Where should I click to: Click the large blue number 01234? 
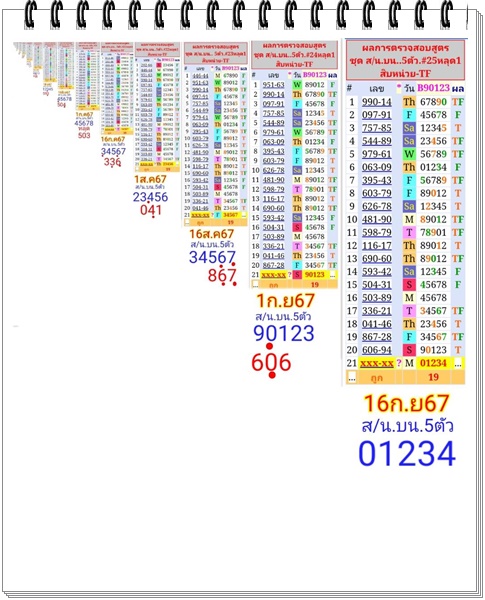[x=407, y=453]
